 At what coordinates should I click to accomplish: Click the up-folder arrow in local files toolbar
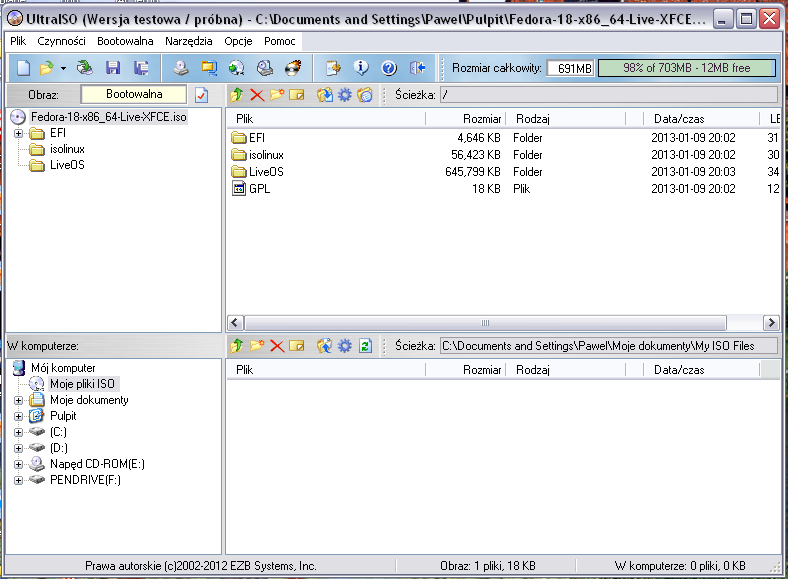[237, 345]
